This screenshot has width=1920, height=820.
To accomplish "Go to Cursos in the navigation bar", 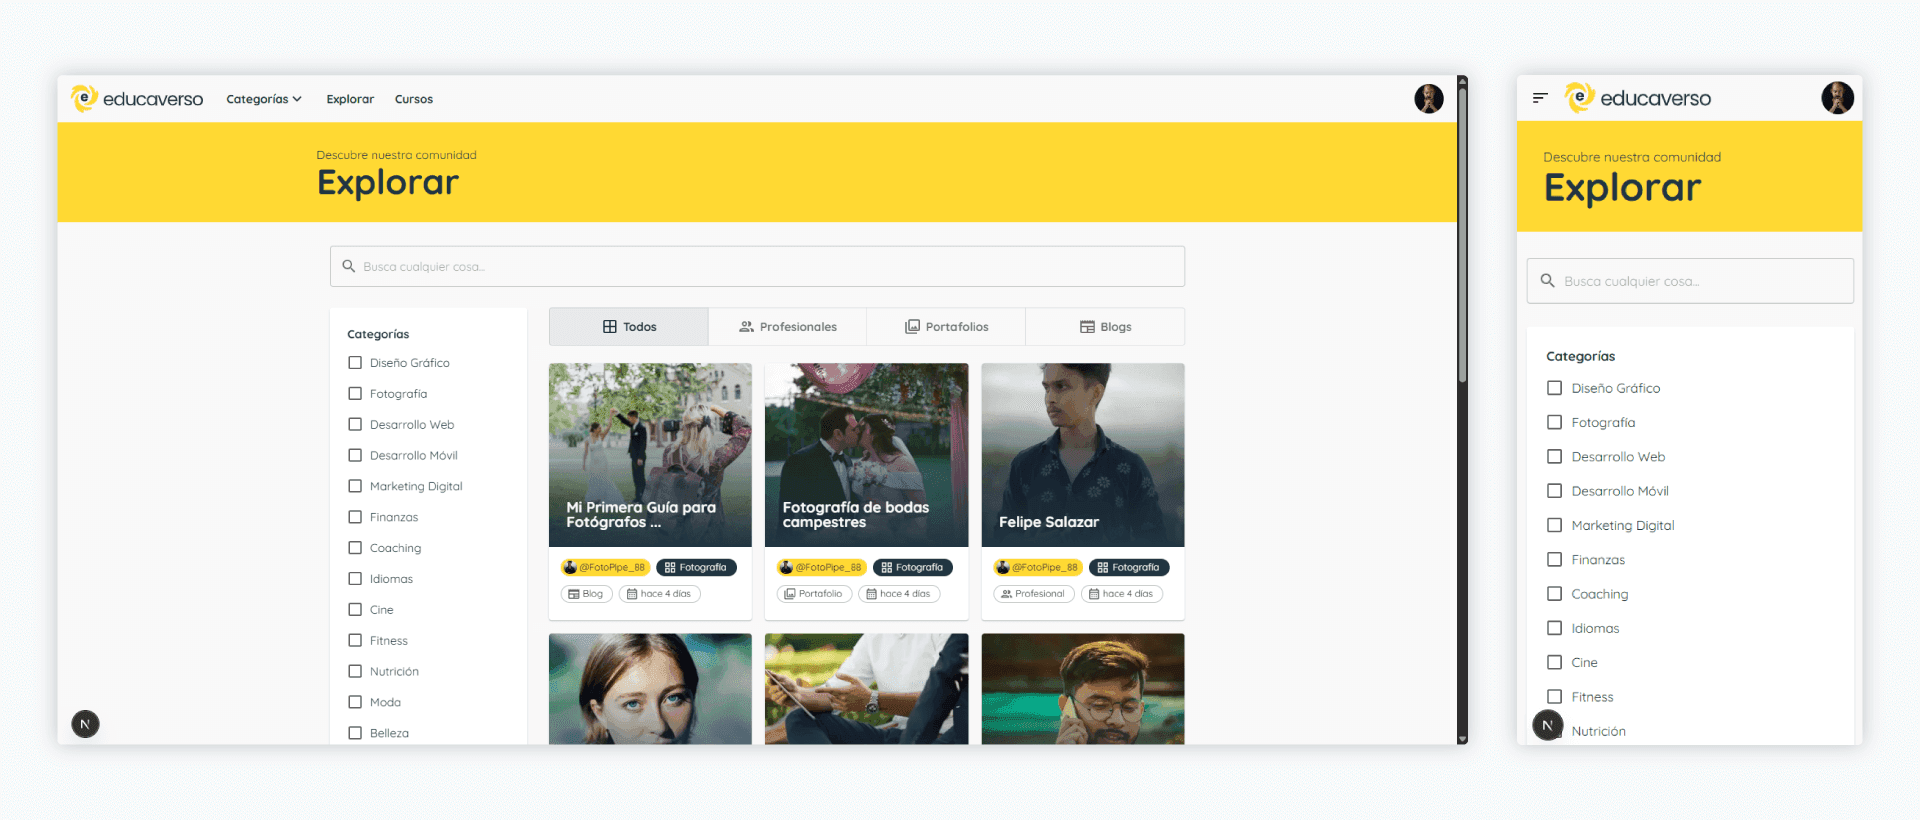I will 413,99.
